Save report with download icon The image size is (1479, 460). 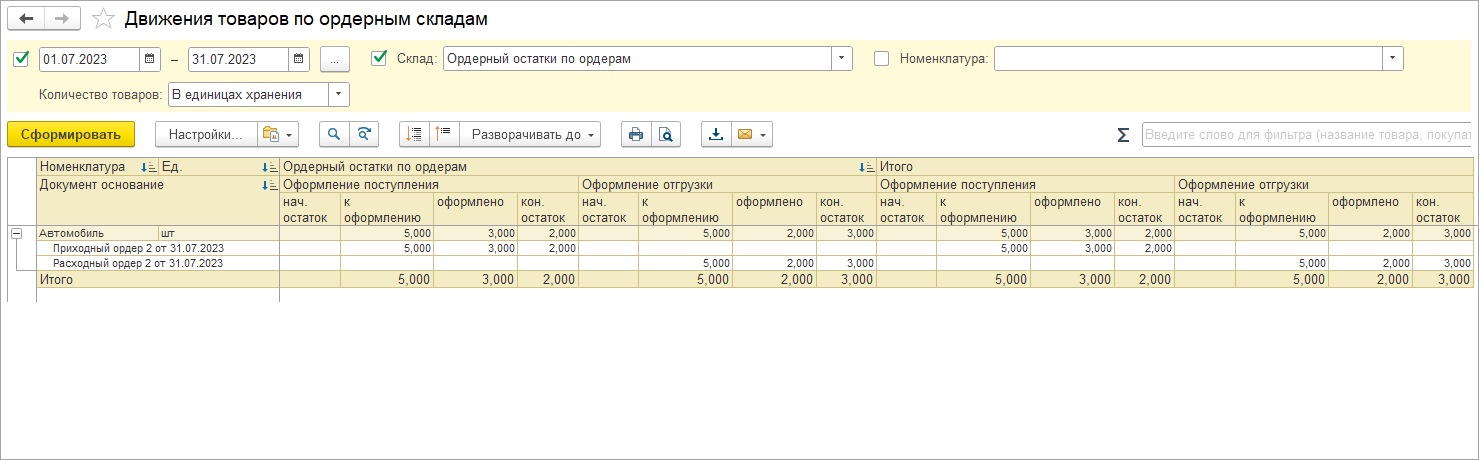717,134
